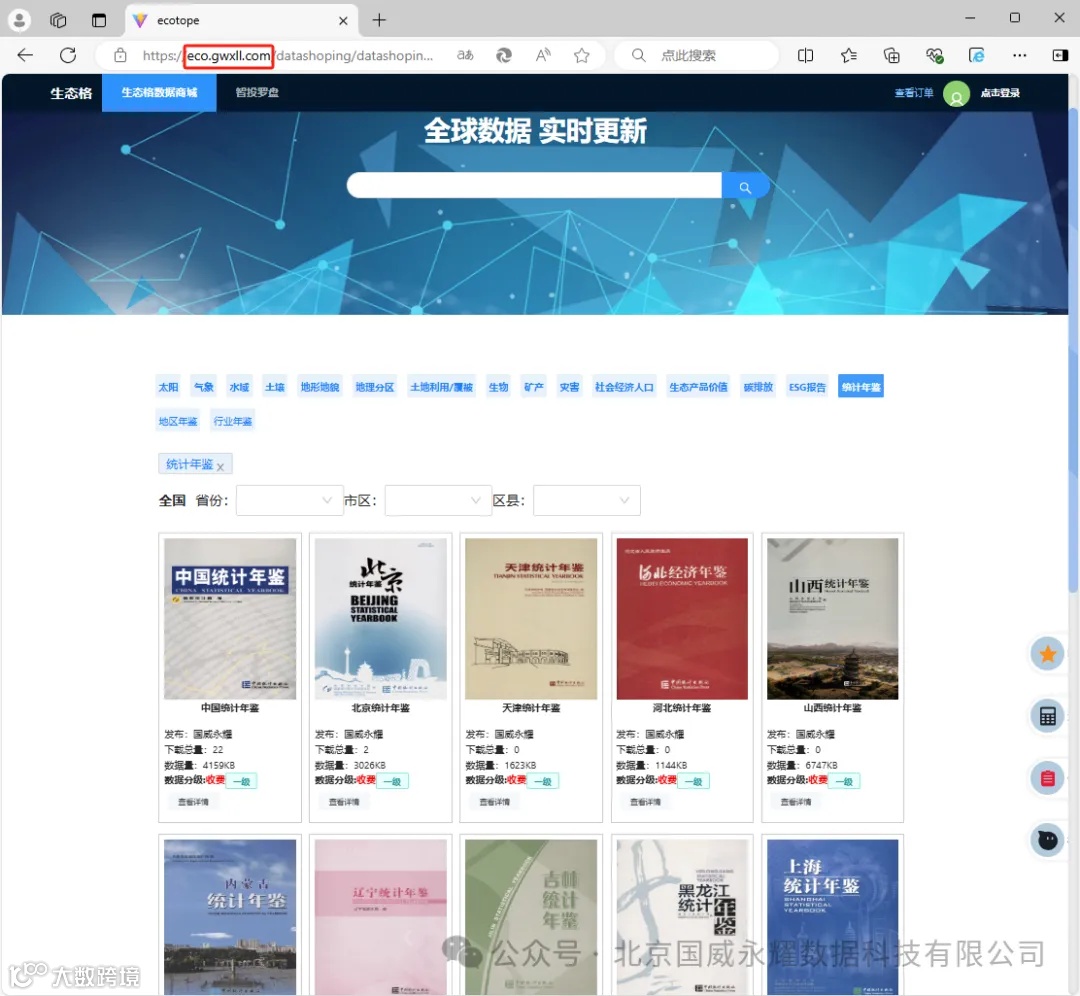
Task: Click 查看详情 under 北京统计年鉴
Action: pyautogui.click(x=344, y=802)
